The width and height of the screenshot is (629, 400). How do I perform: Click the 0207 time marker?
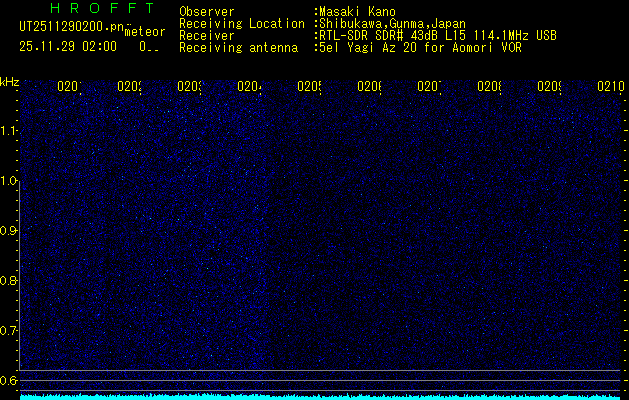click(x=429, y=86)
